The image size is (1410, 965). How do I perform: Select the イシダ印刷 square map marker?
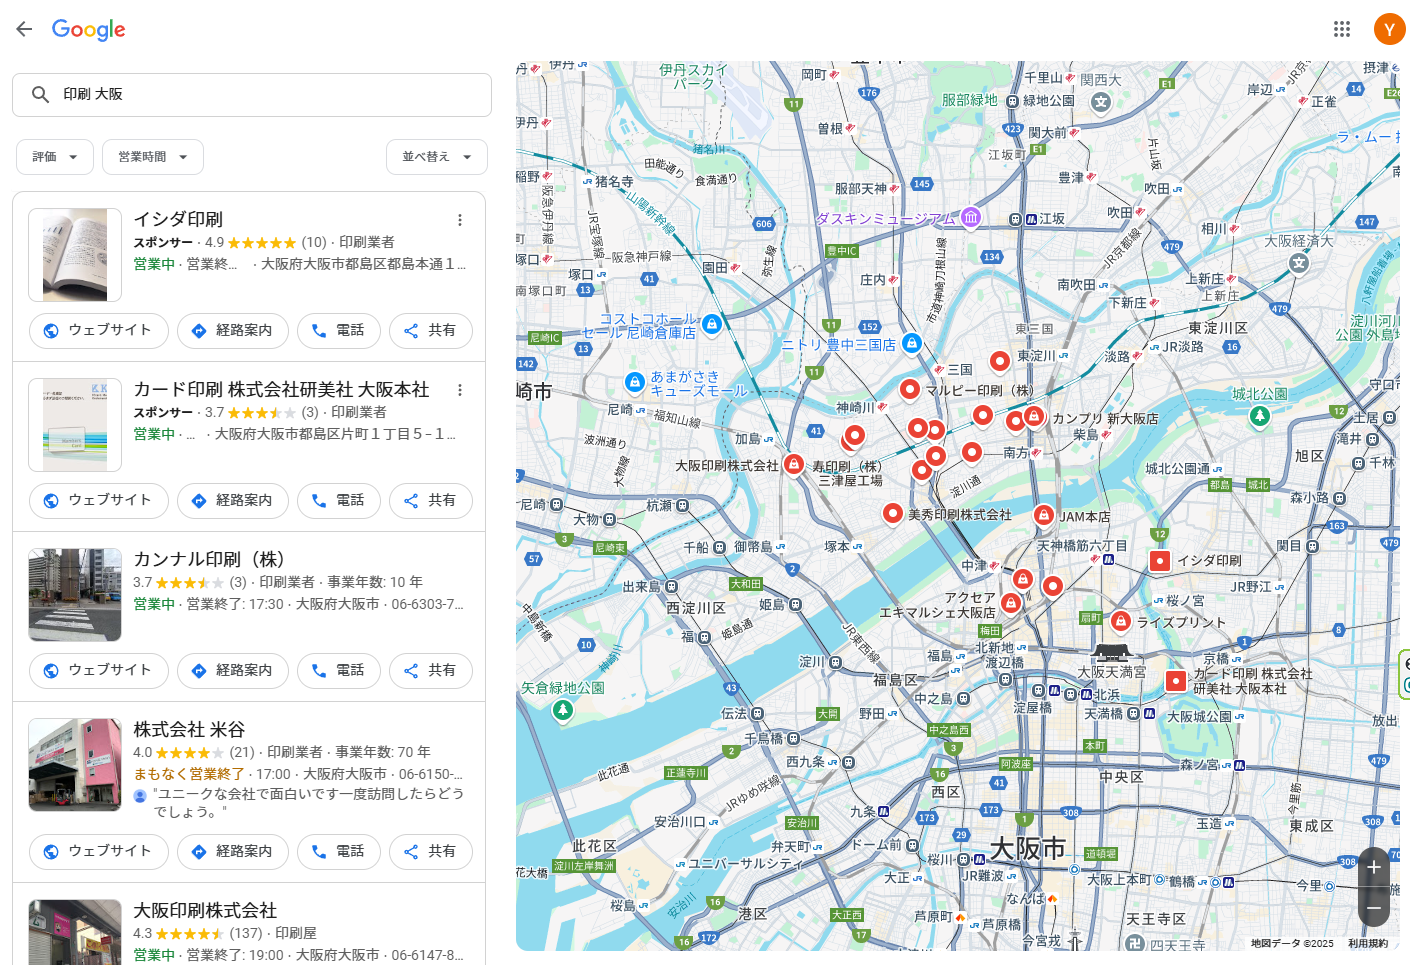click(1160, 561)
